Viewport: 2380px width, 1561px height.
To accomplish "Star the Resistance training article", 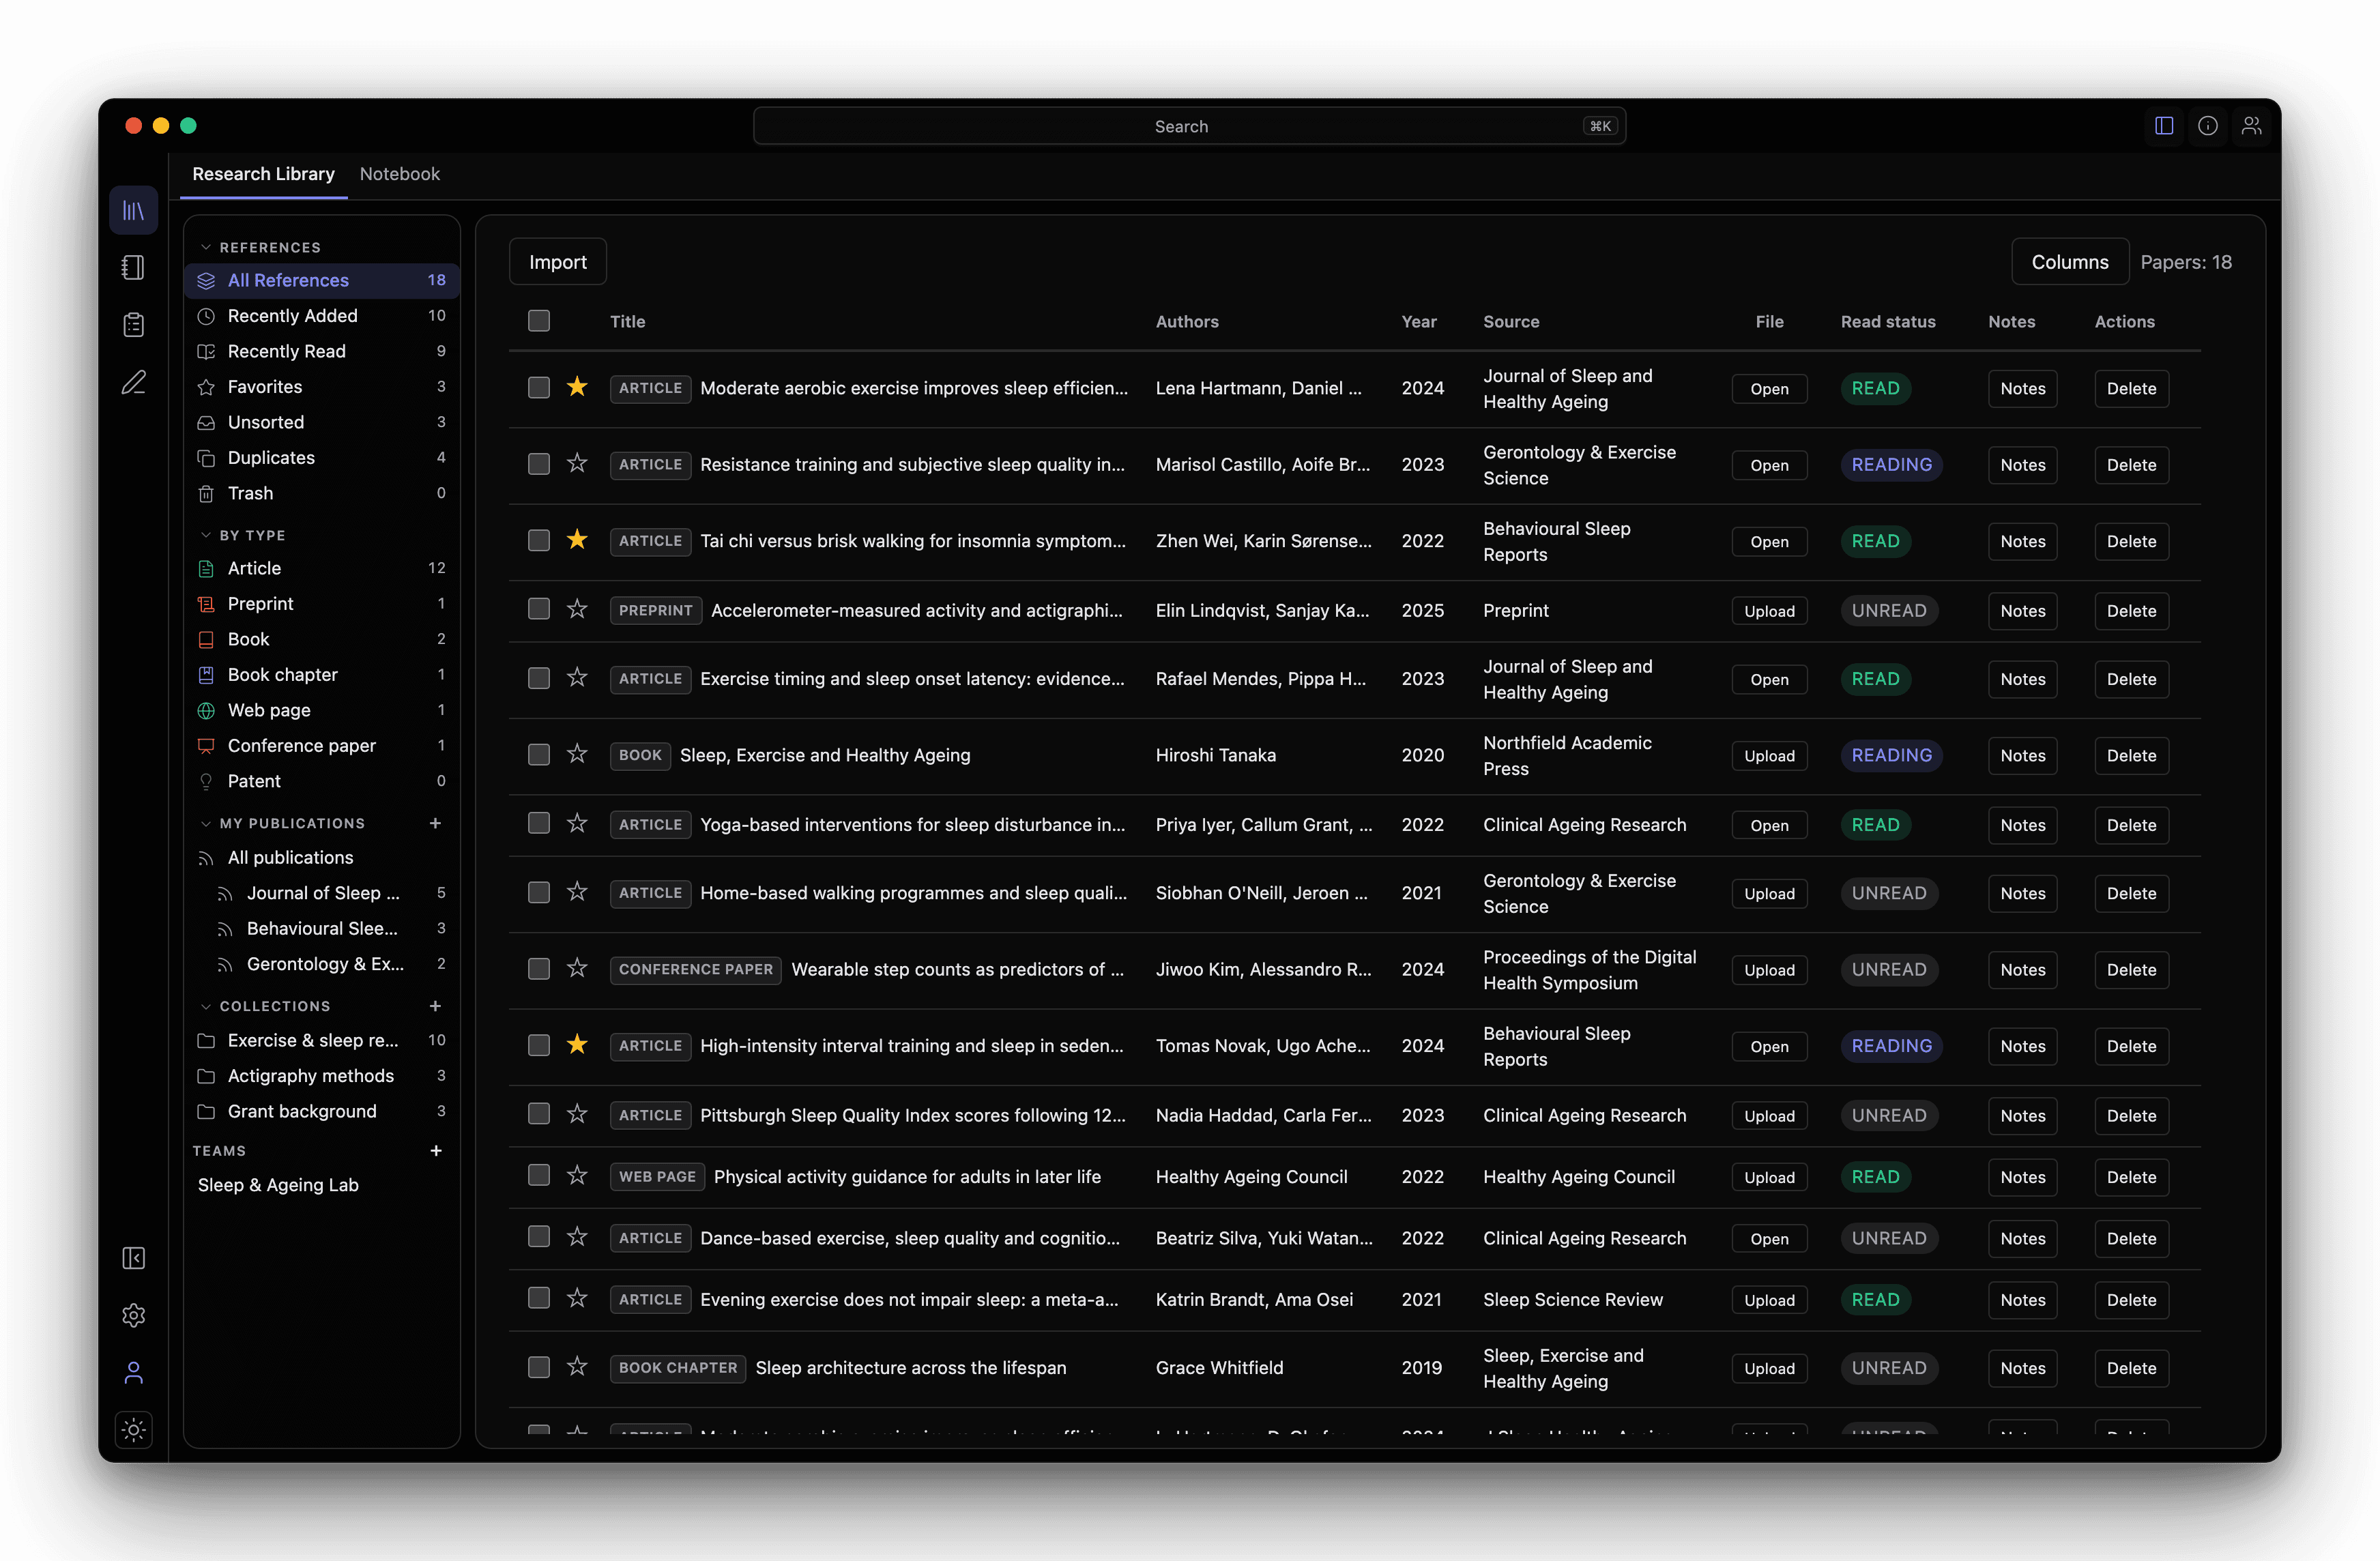I will [577, 463].
